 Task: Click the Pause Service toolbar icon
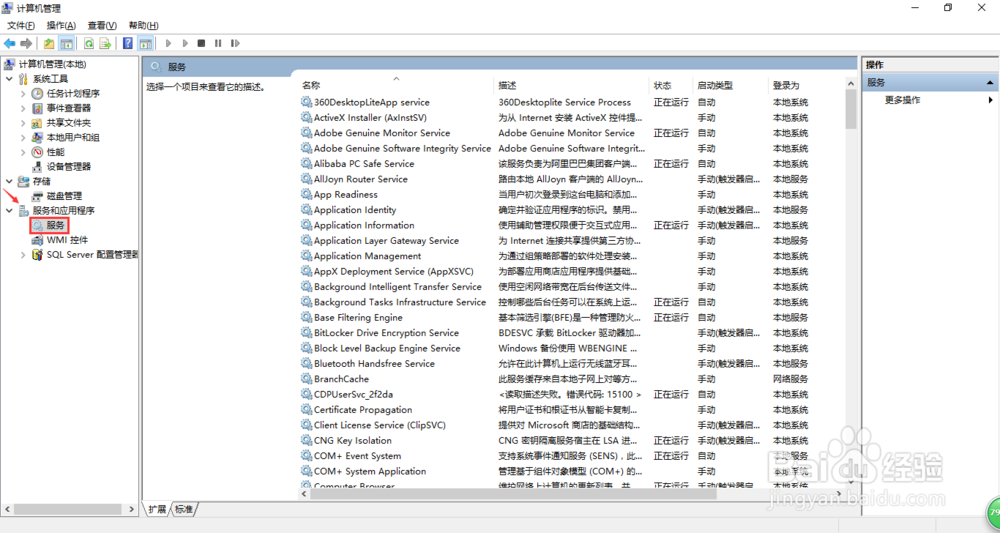(x=218, y=43)
